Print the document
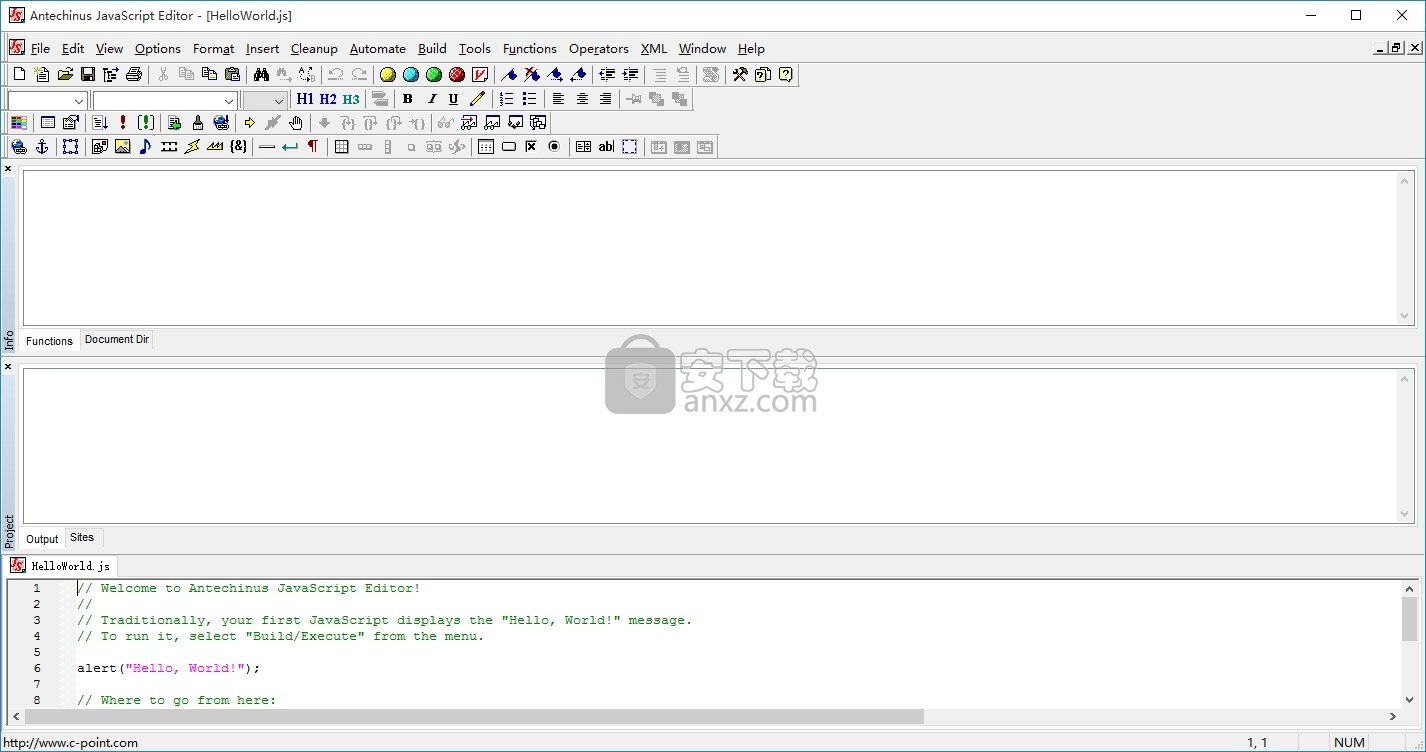This screenshot has height=752, width=1426. (x=134, y=74)
